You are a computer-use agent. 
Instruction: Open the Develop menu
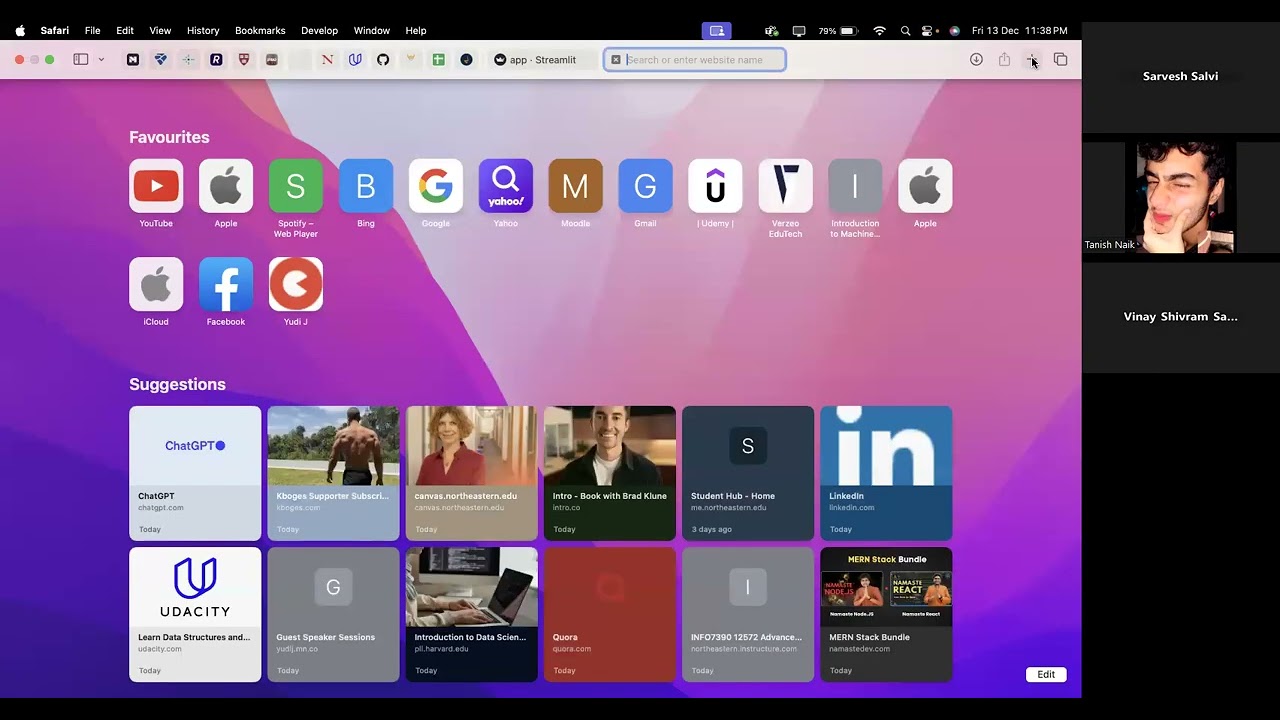pos(319,31)
